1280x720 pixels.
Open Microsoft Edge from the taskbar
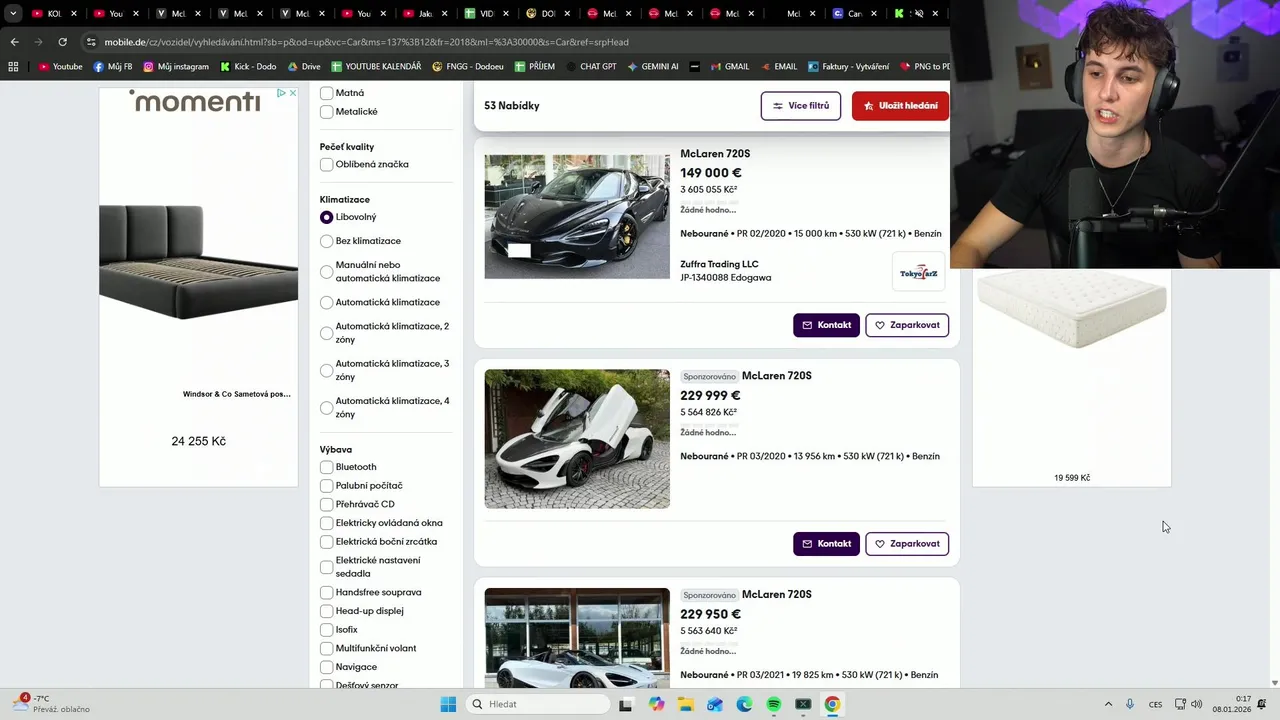coord(744,704)
